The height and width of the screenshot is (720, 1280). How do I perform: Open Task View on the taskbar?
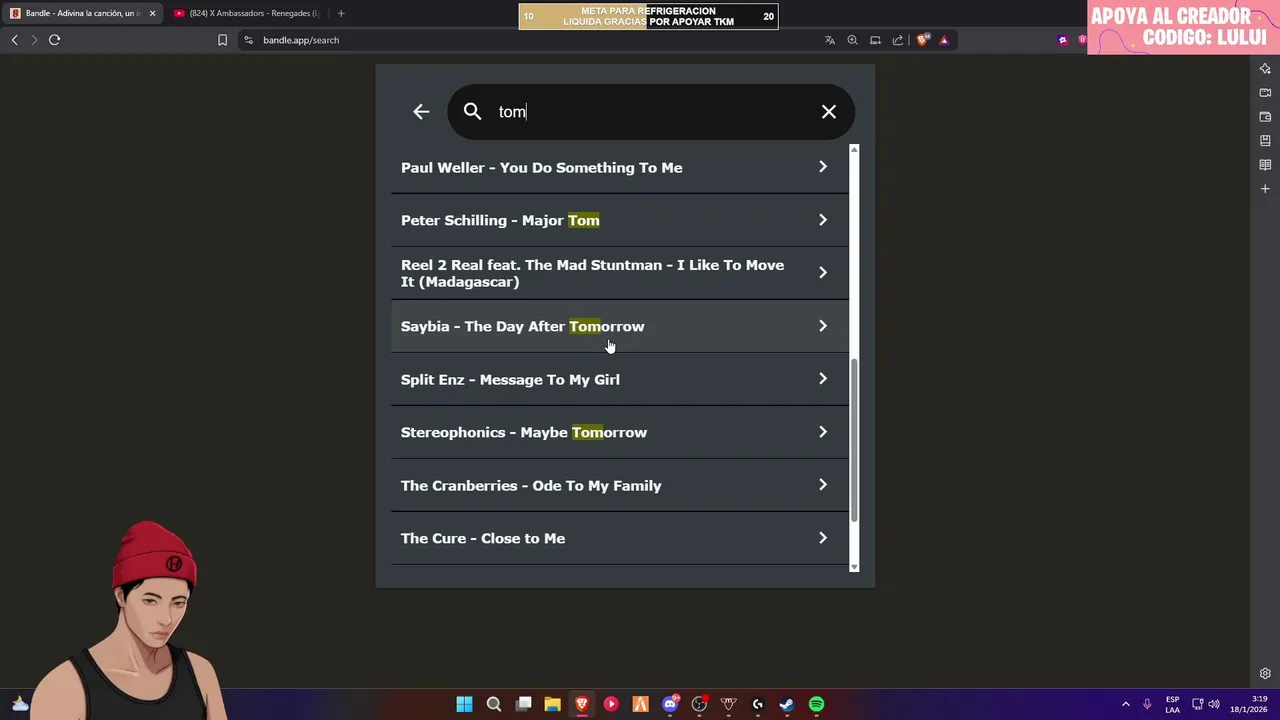pyautogui.click(x=523, y=704)
